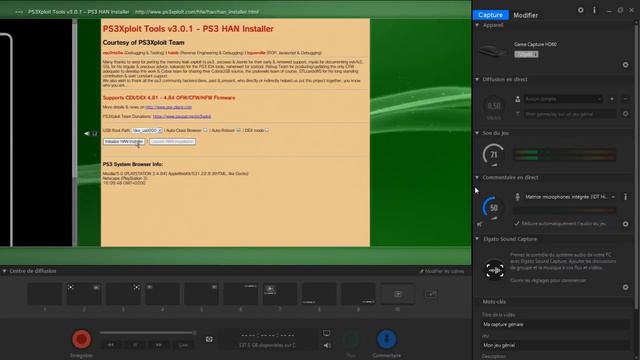This screenshot has height=360, width=640.
Task: Select scene thumbnail 1
Action: pyautogui.click(x=44, y=294)
